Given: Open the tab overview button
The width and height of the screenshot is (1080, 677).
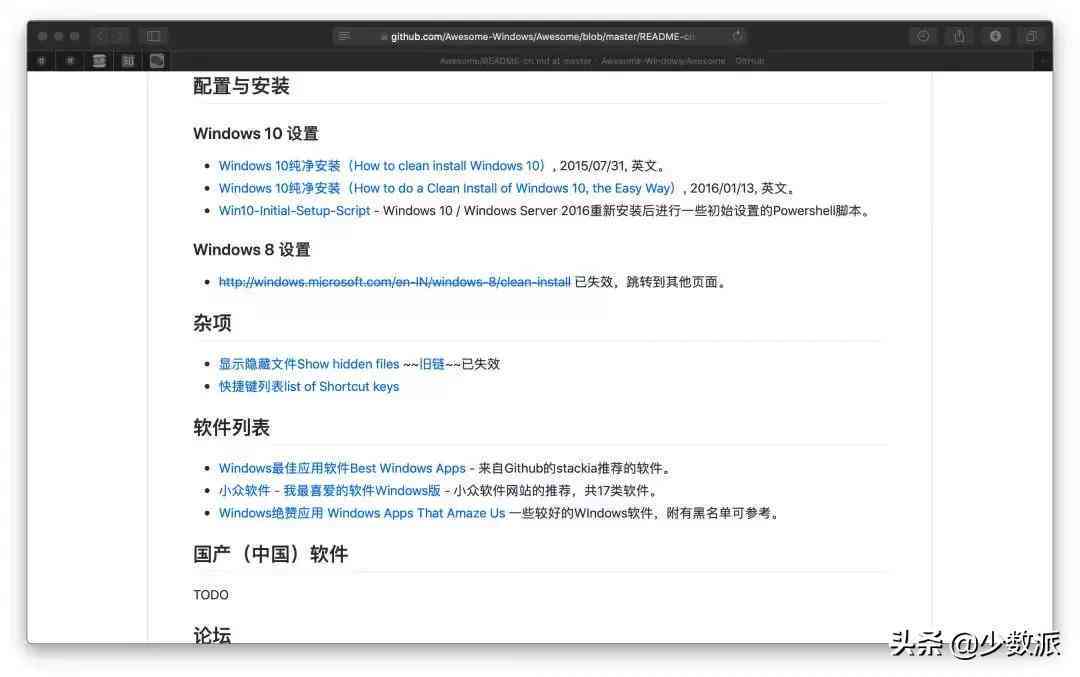Looking at the screenshot, I should 1031,36.
